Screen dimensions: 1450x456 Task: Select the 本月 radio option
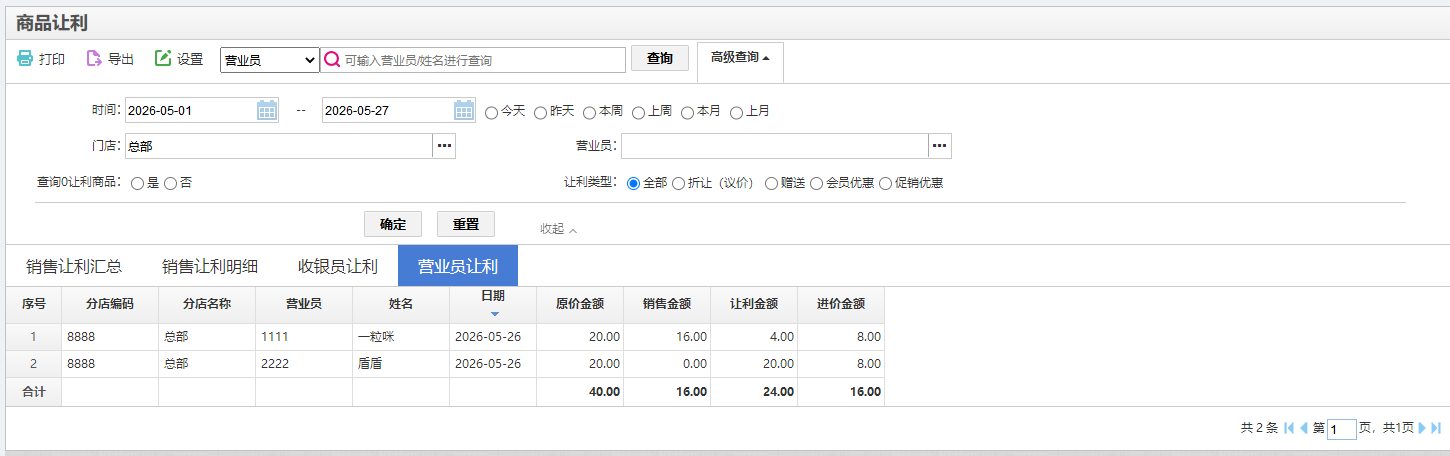pos(687,112)
